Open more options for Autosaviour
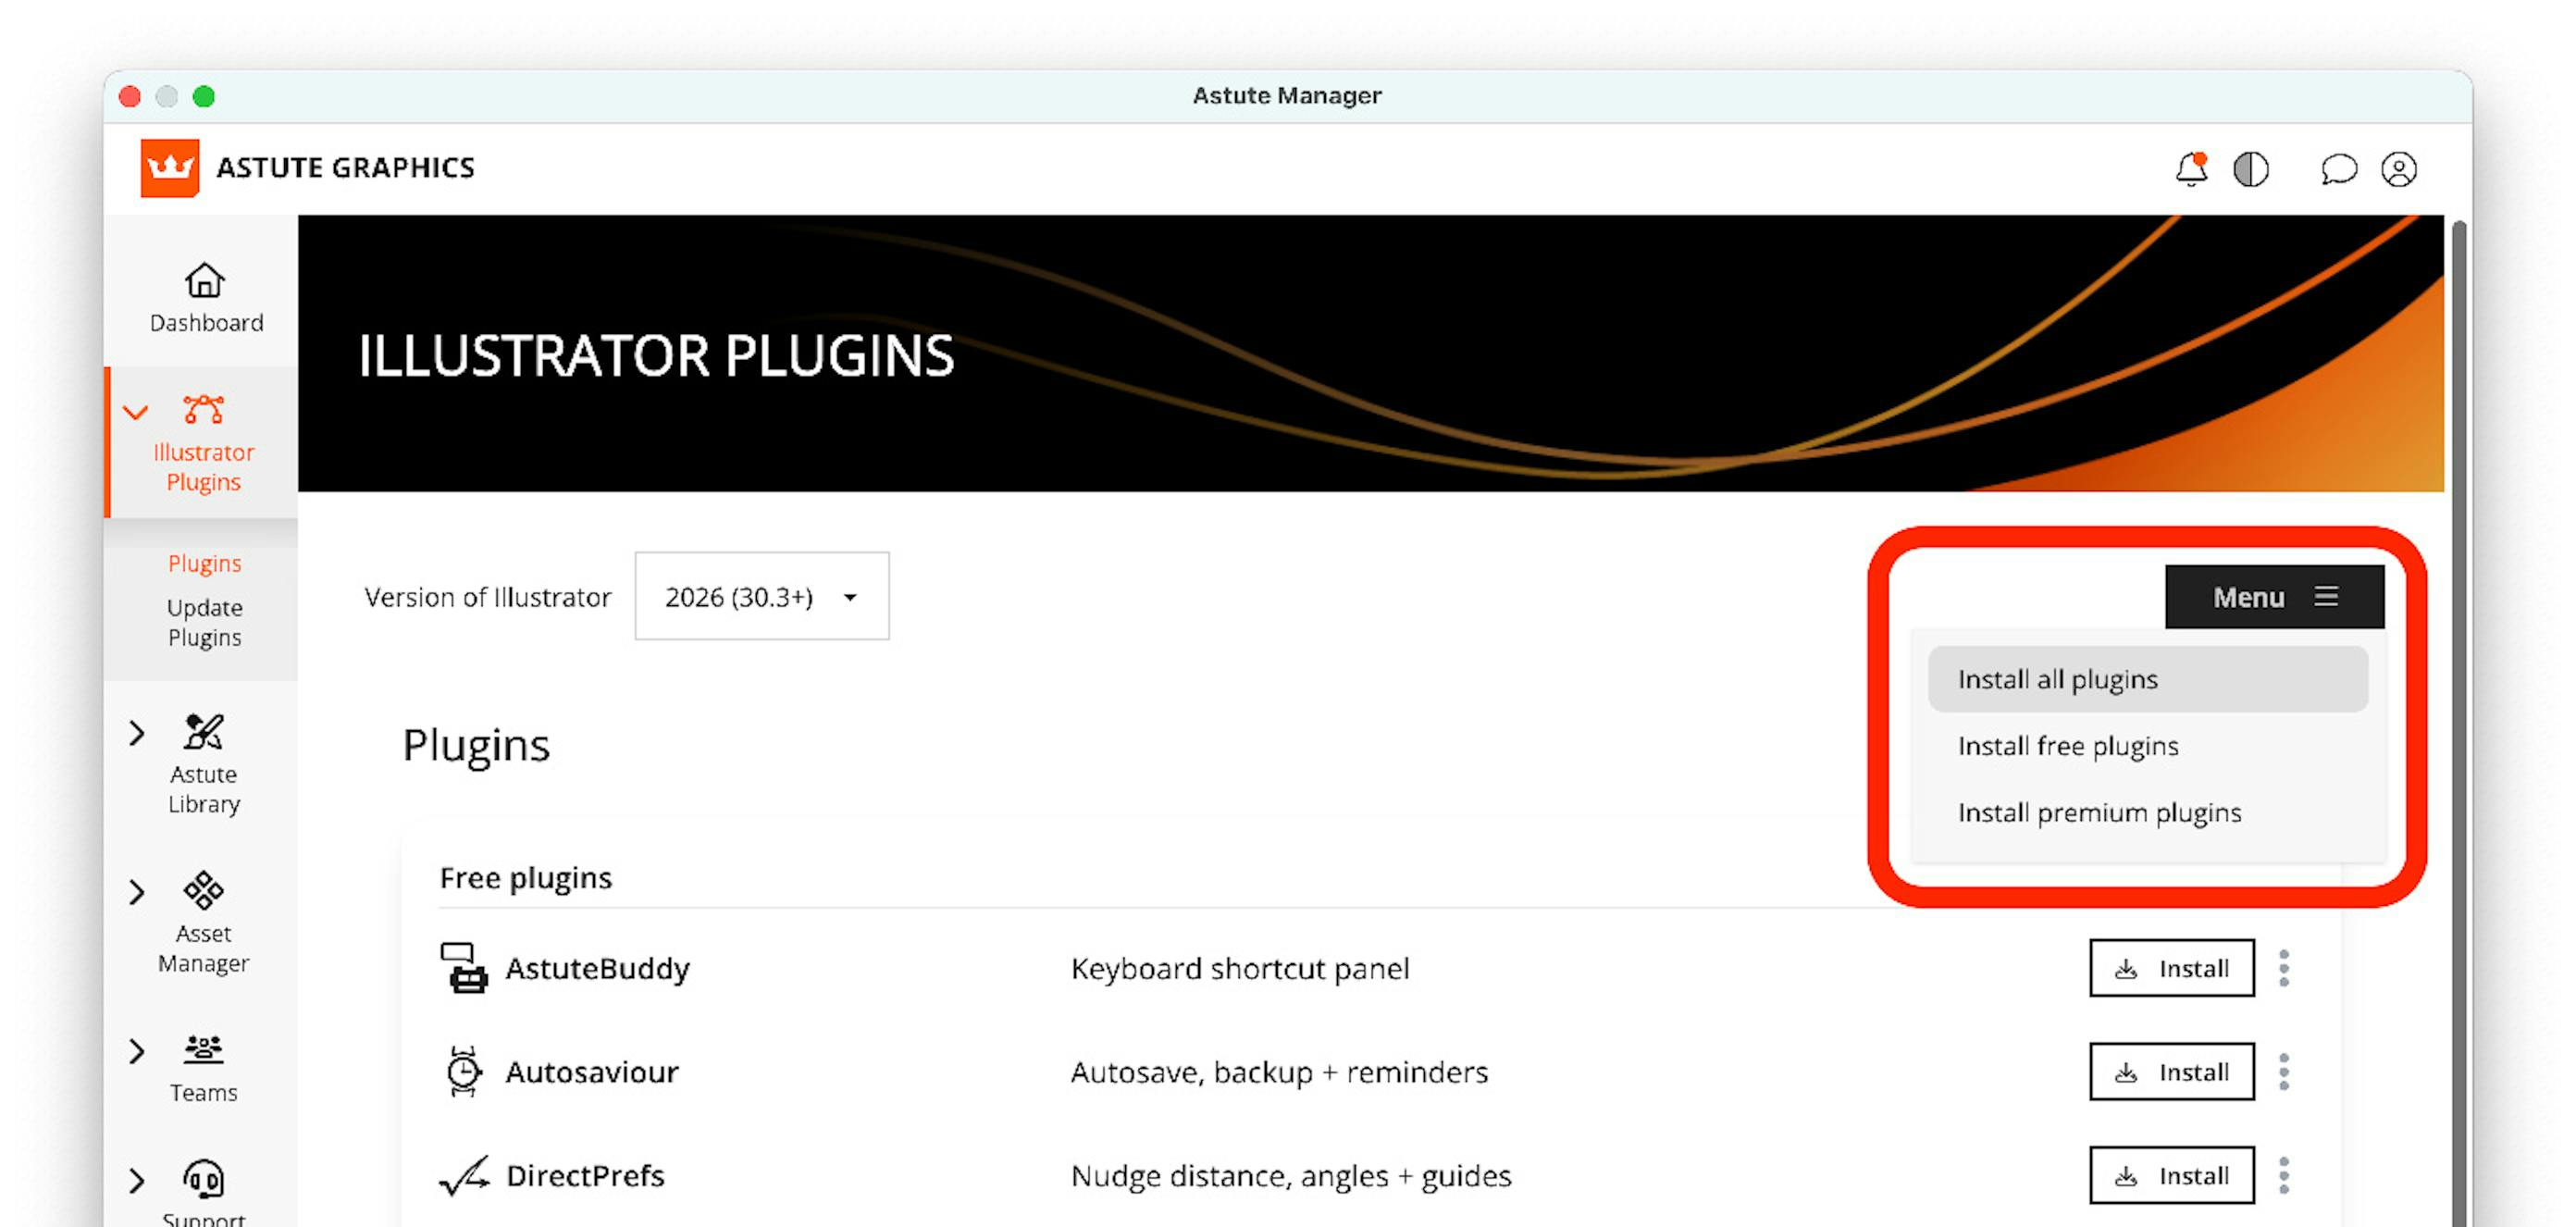 2284,1071
